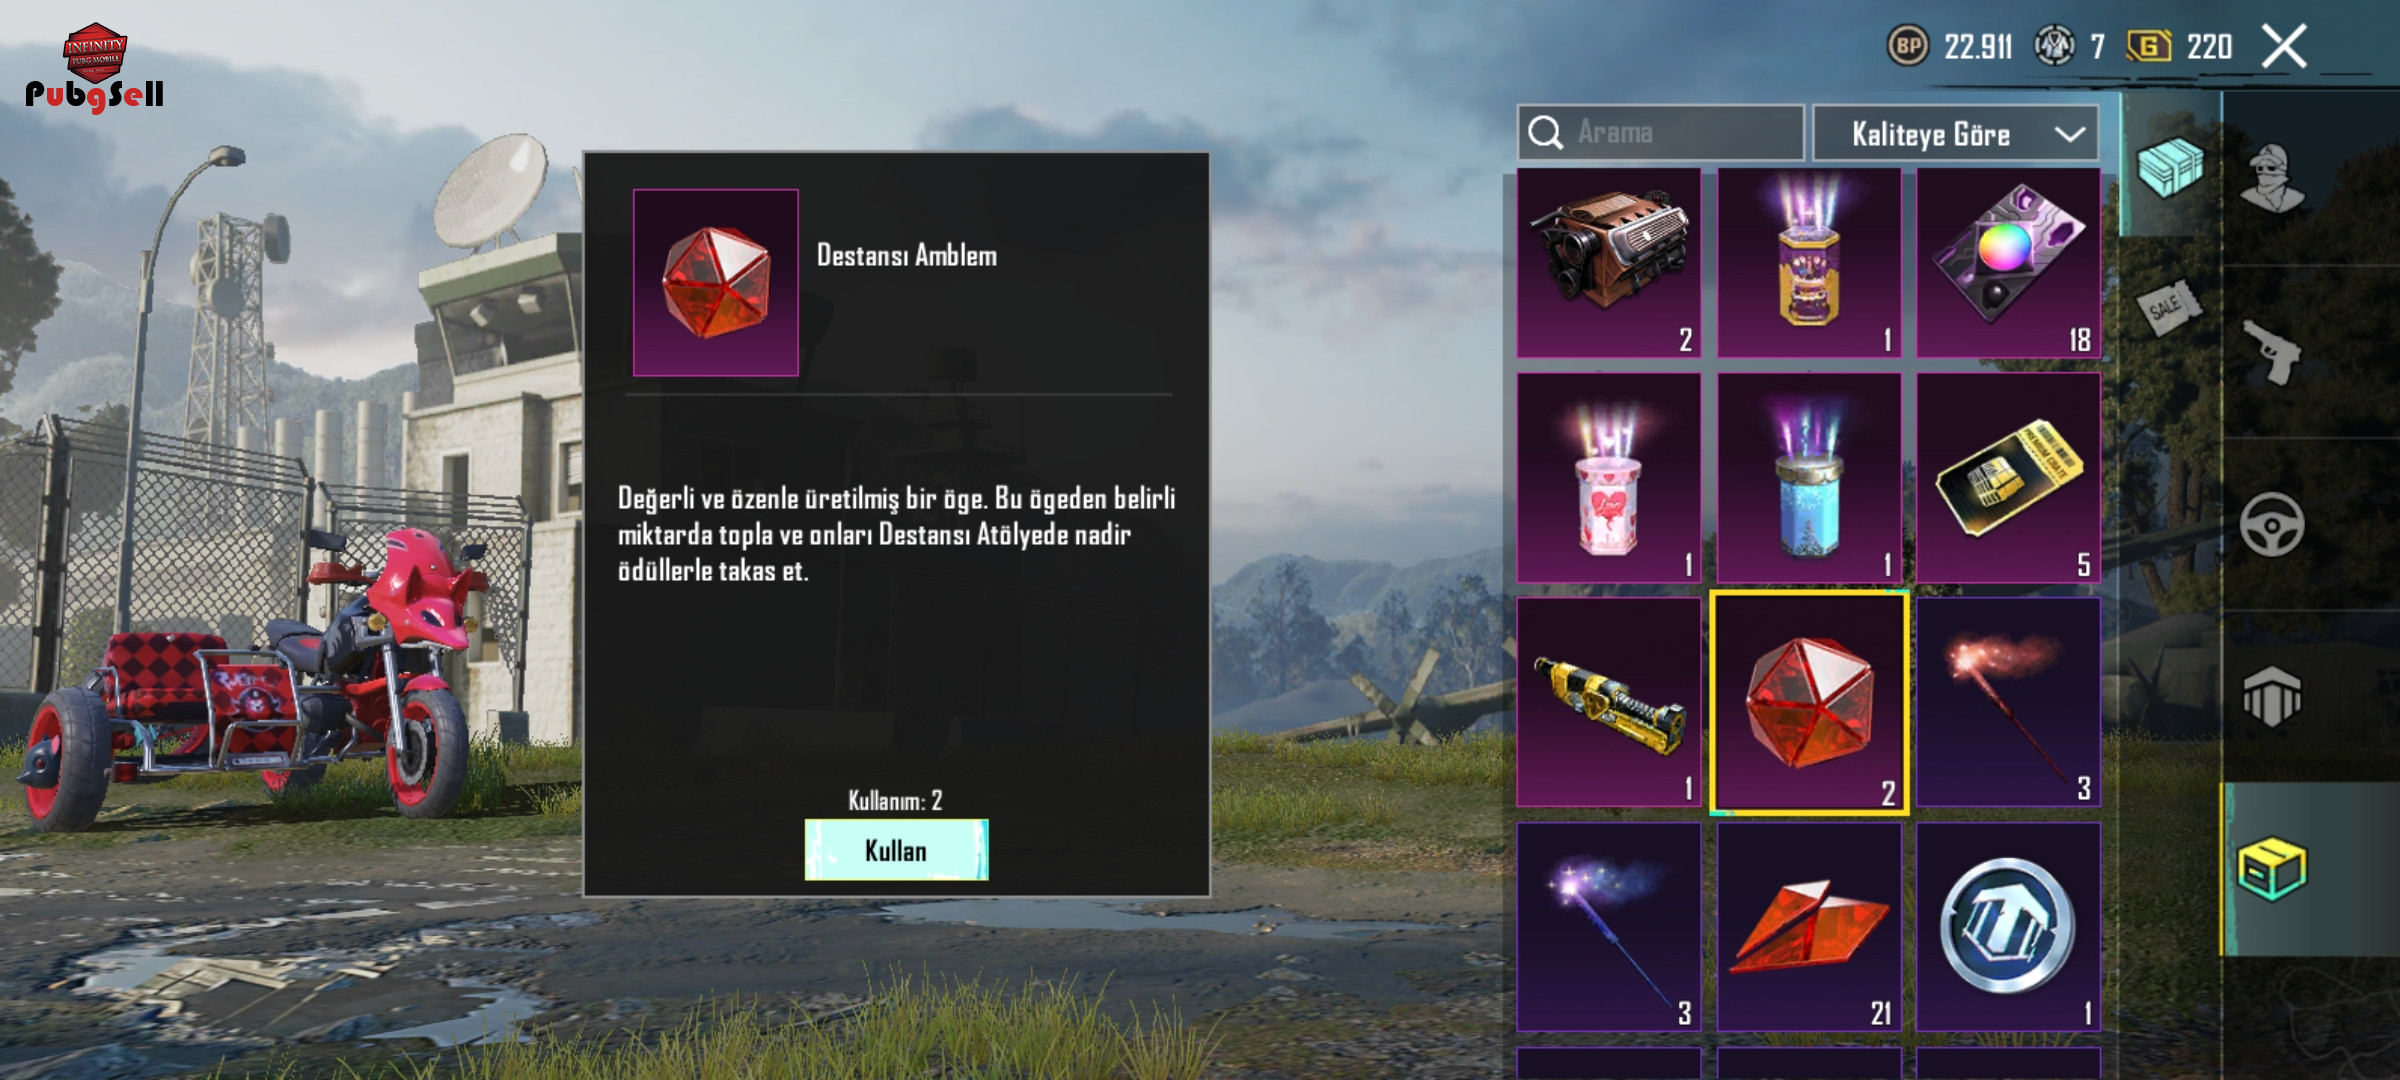Click the Arama search field
This screenshot has width=2400, height=1080.
point(1661,133)
